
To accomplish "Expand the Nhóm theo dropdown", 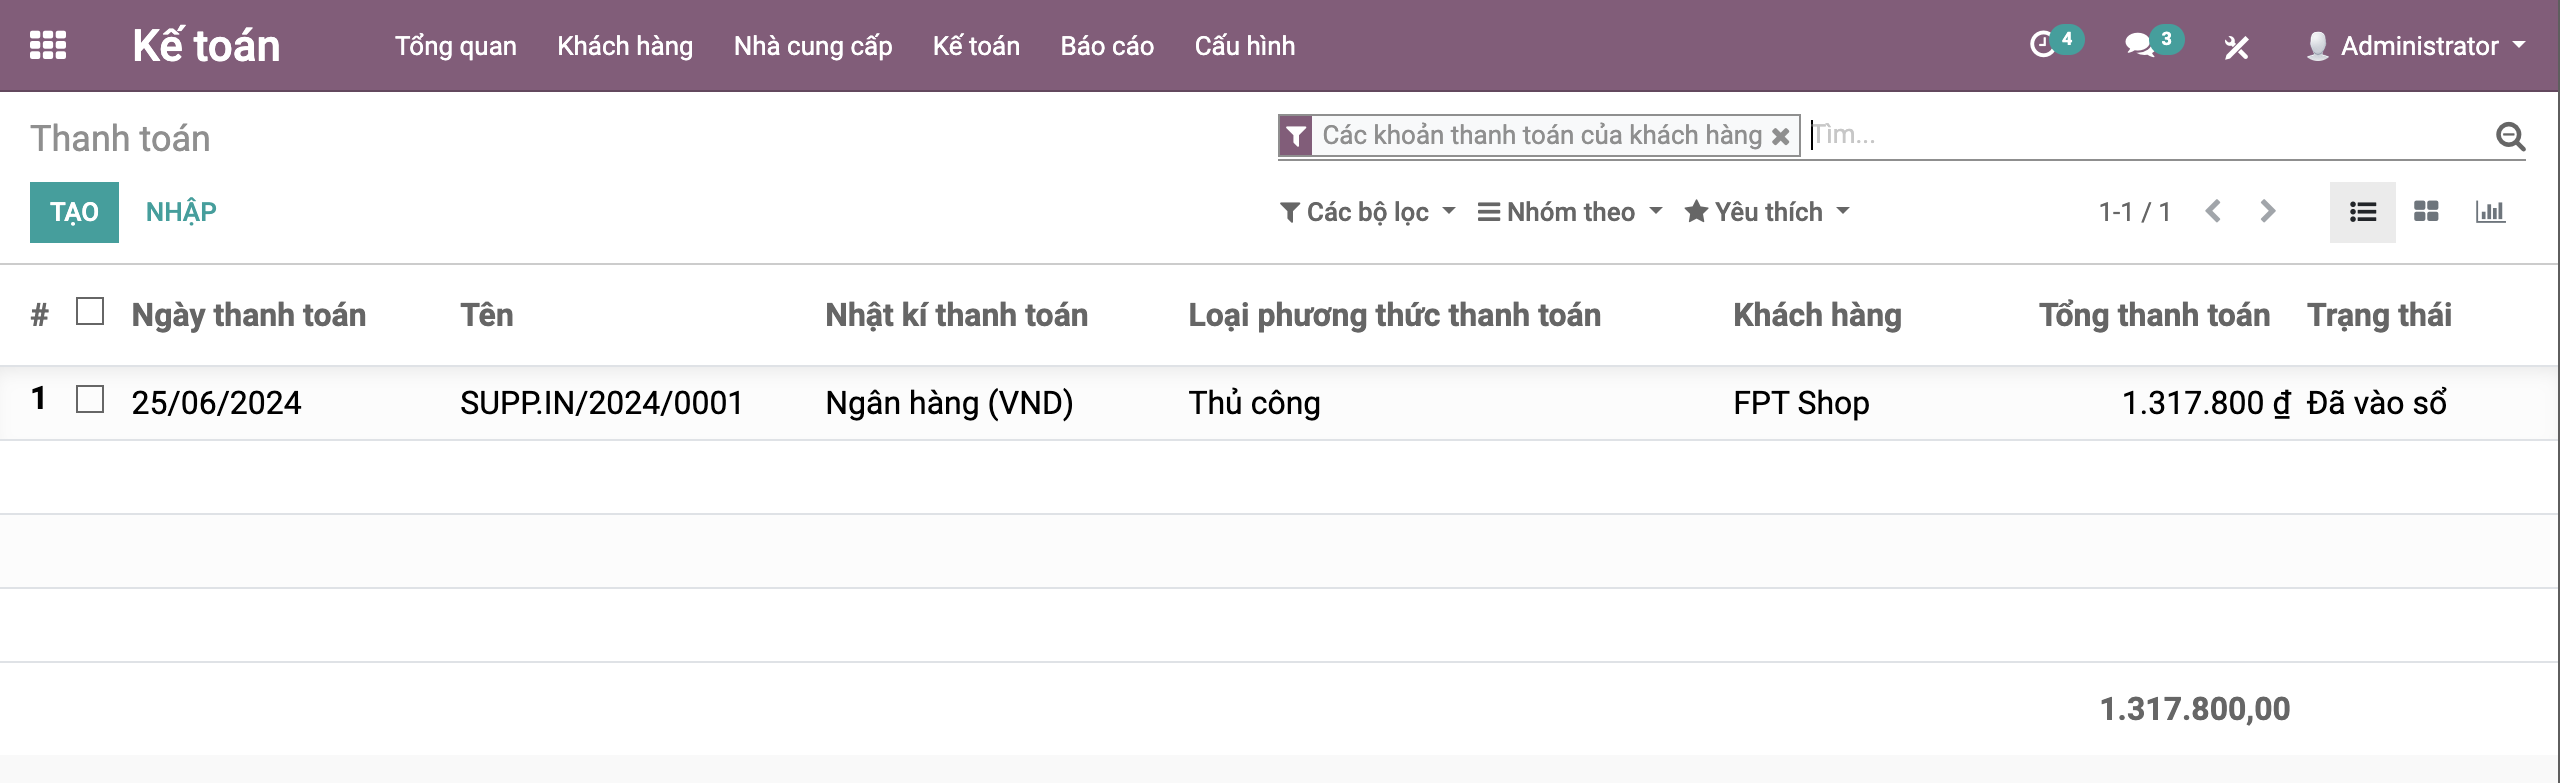I will coord(1570,212).
